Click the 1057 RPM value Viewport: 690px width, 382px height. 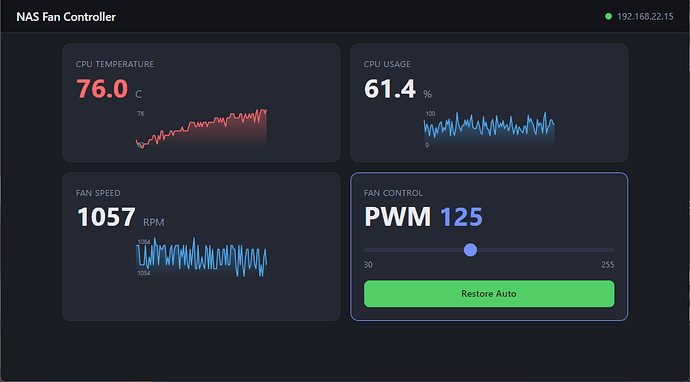pos(106,217)
